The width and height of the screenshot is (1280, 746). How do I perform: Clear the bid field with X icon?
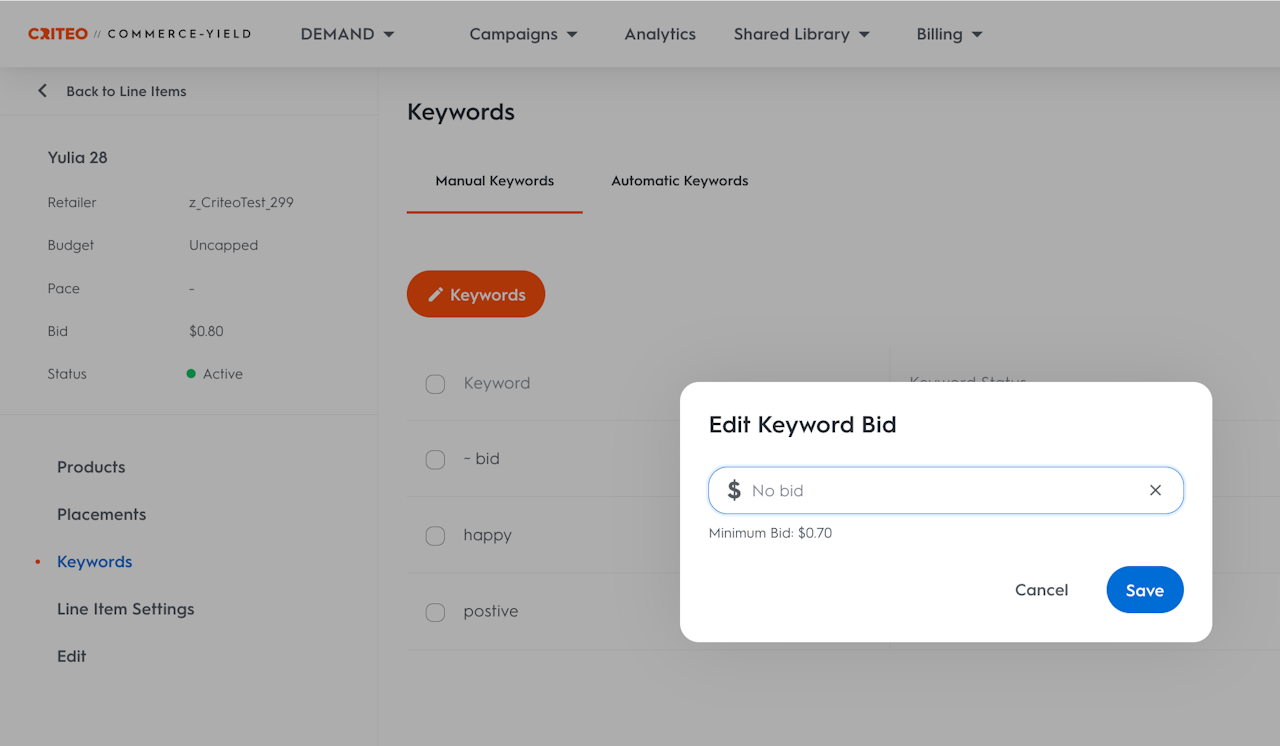coord(1155,490)
